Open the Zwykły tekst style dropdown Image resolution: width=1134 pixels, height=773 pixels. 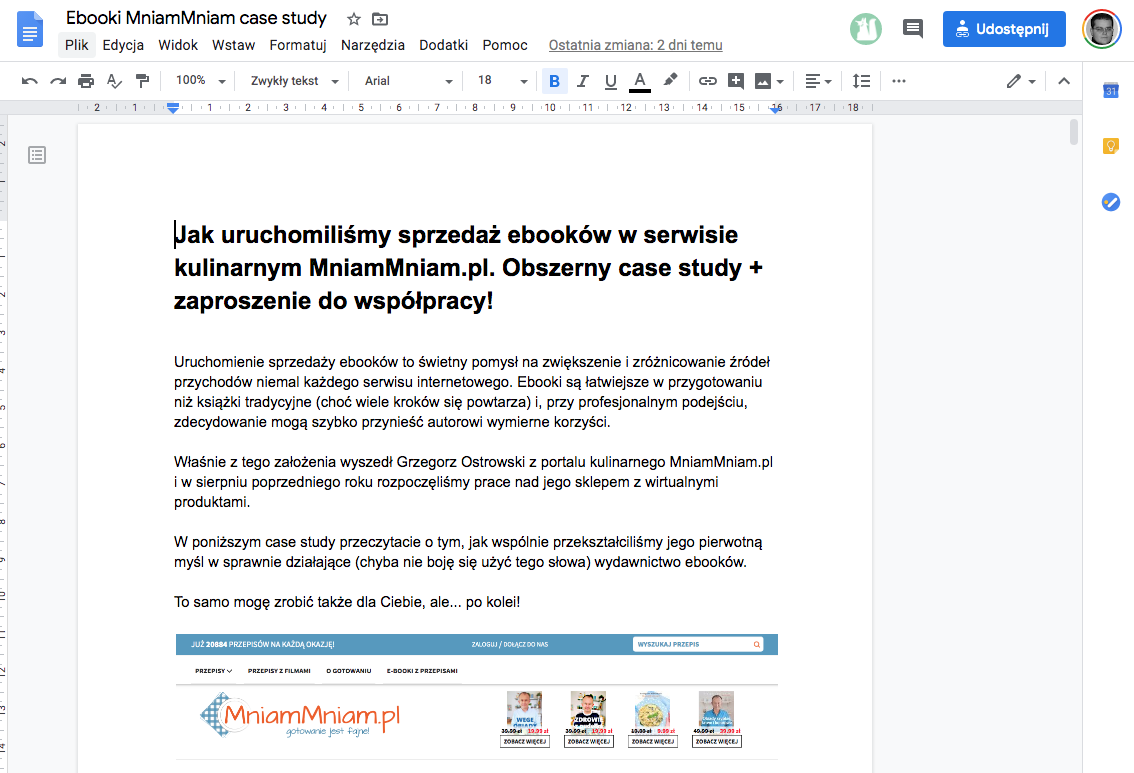pyautogui.click(x=294, y=81)
